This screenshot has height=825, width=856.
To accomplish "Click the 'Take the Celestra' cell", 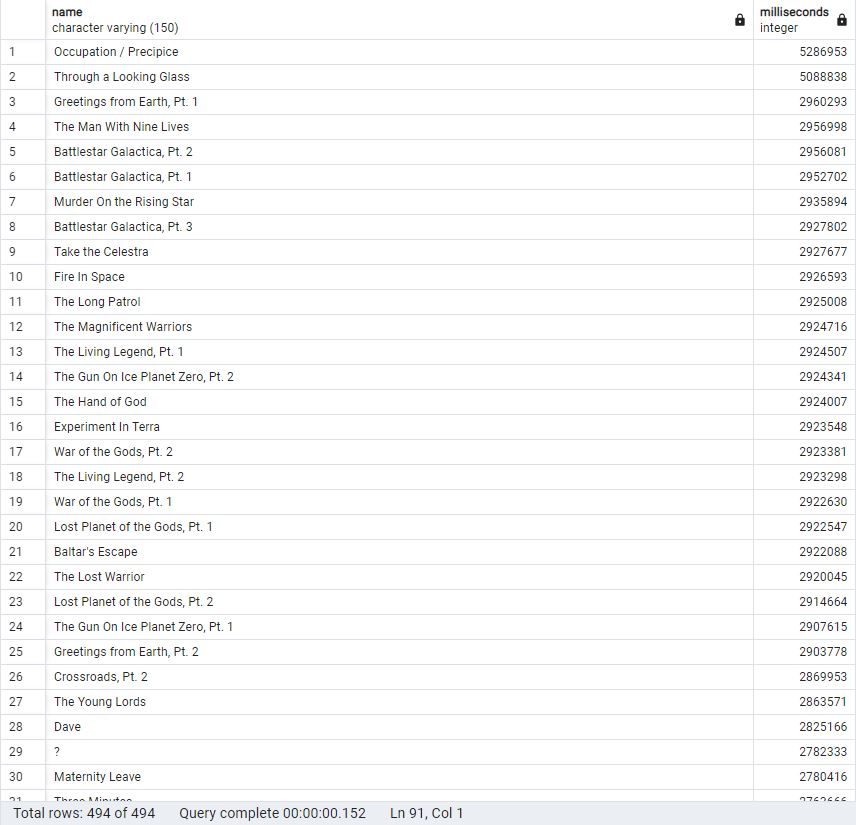I will (x=400, y=252).
